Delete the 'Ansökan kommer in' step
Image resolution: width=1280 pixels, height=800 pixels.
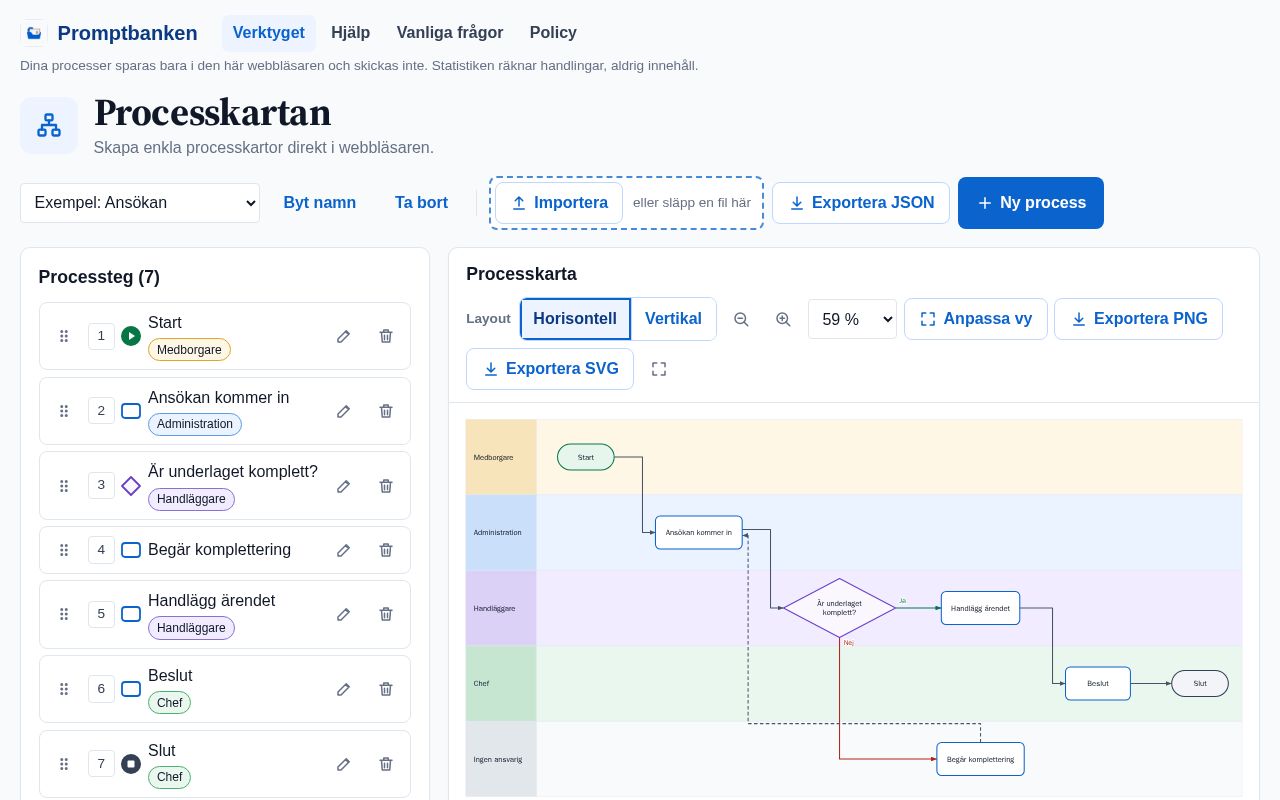click(x=386, y=411)
